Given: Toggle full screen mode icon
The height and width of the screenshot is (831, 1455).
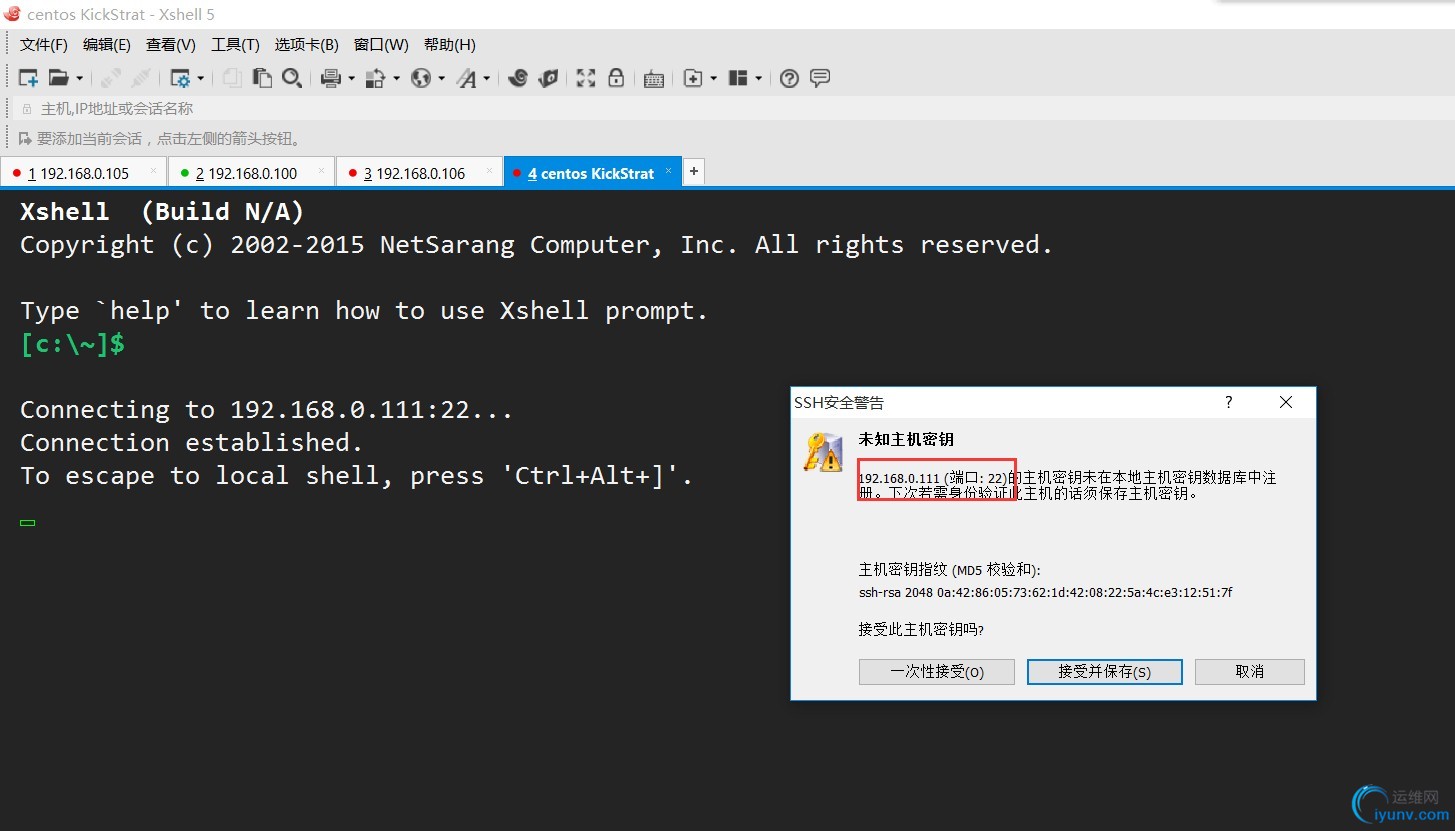Looking at the screenshot, I should pyautogui.click(x=586, y=78).
